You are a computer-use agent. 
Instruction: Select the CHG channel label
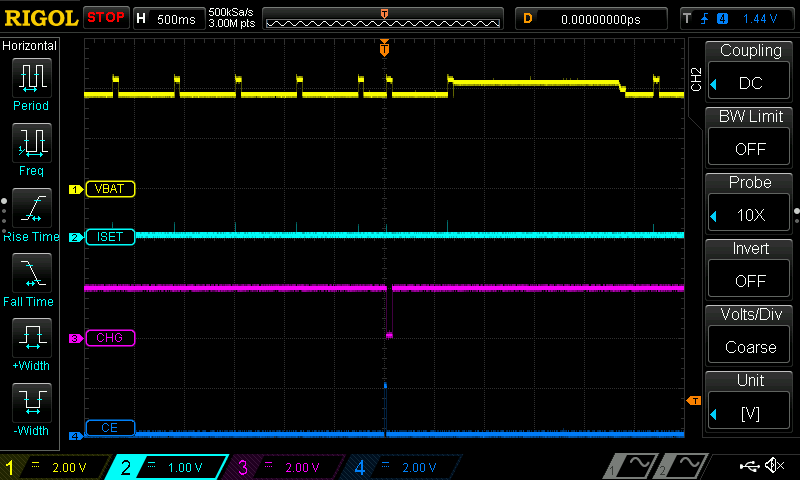point(110,338)
